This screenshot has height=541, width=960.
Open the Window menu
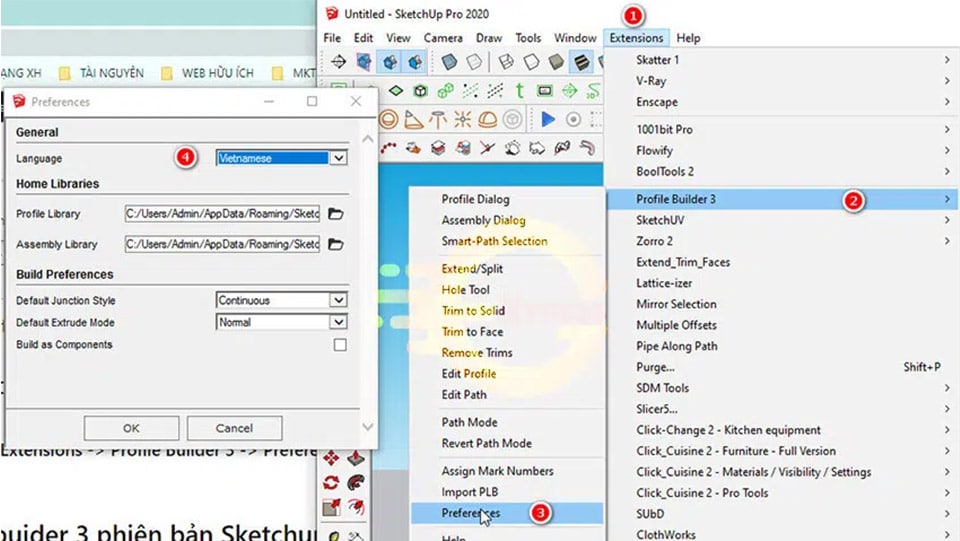point(575,38)
